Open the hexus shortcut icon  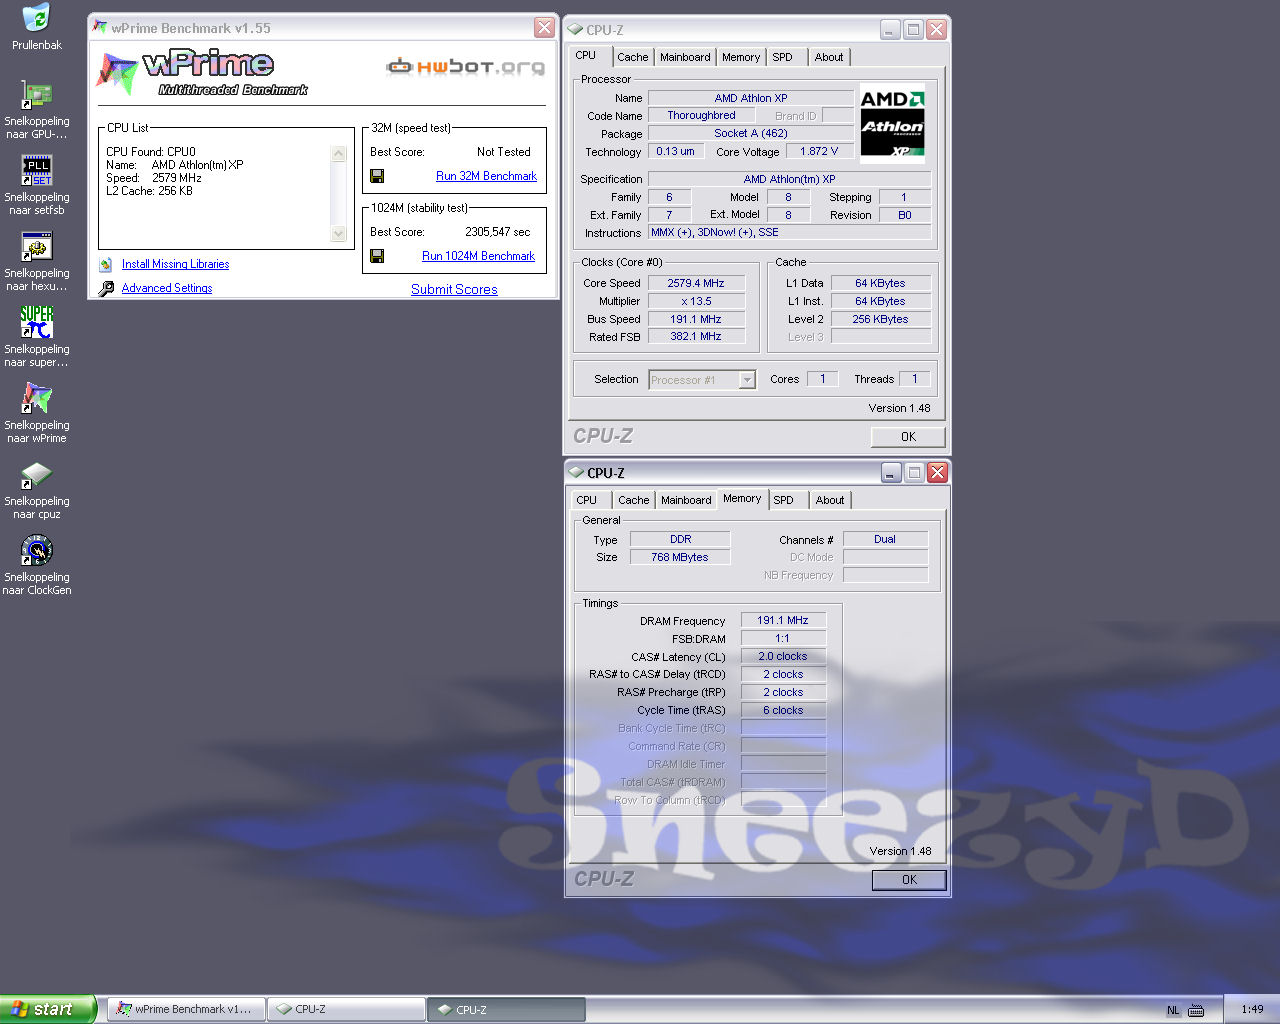pyautogui.click(x=36, y=246)
